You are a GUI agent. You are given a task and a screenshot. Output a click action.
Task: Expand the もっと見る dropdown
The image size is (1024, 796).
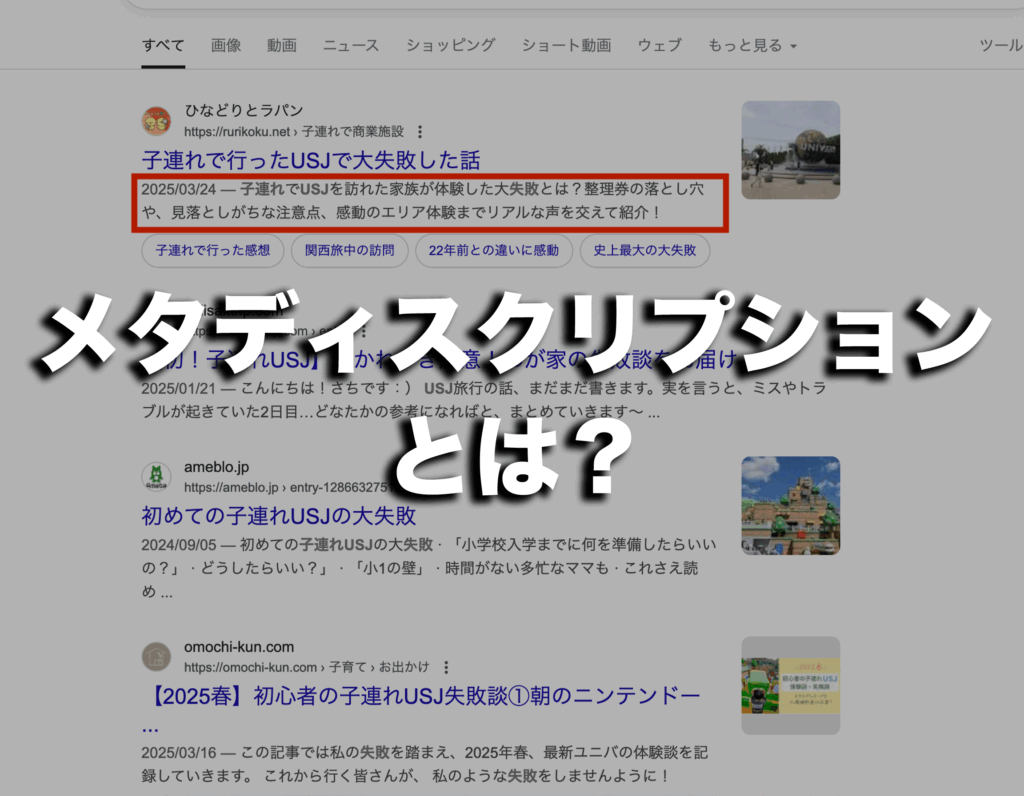click(x=752, y=46)
